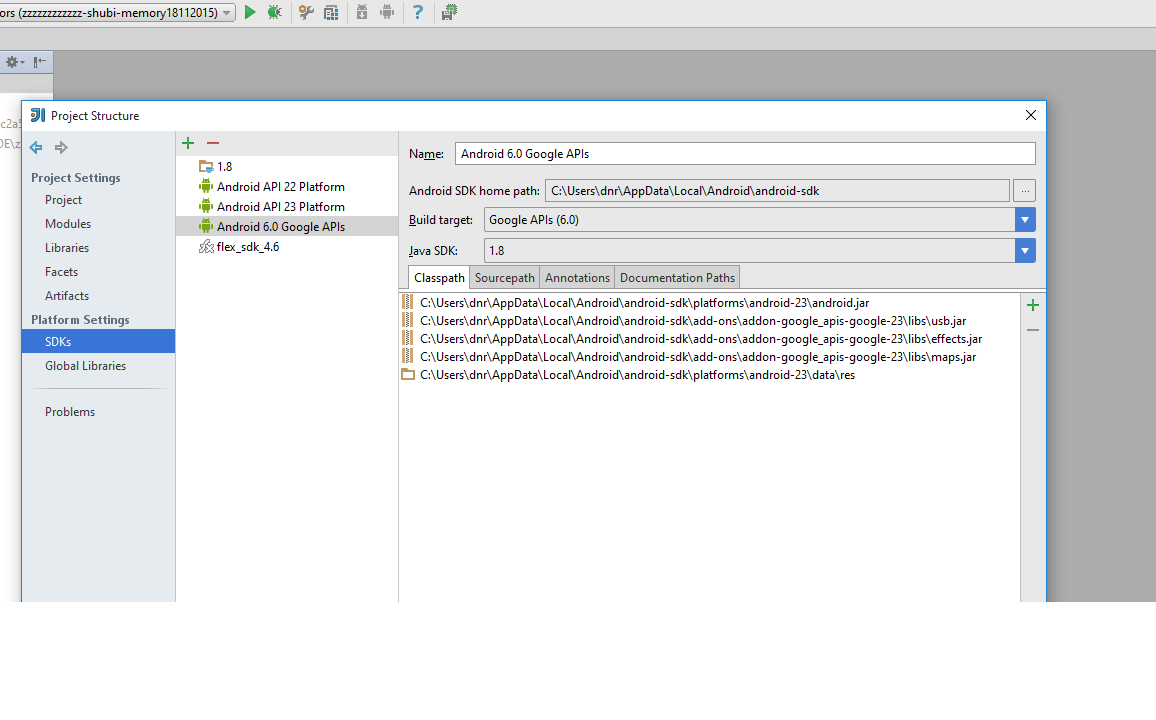Select Android 6.0 Google APIs SDK
The image size is (1156, 720).
[x=287, y=226]
